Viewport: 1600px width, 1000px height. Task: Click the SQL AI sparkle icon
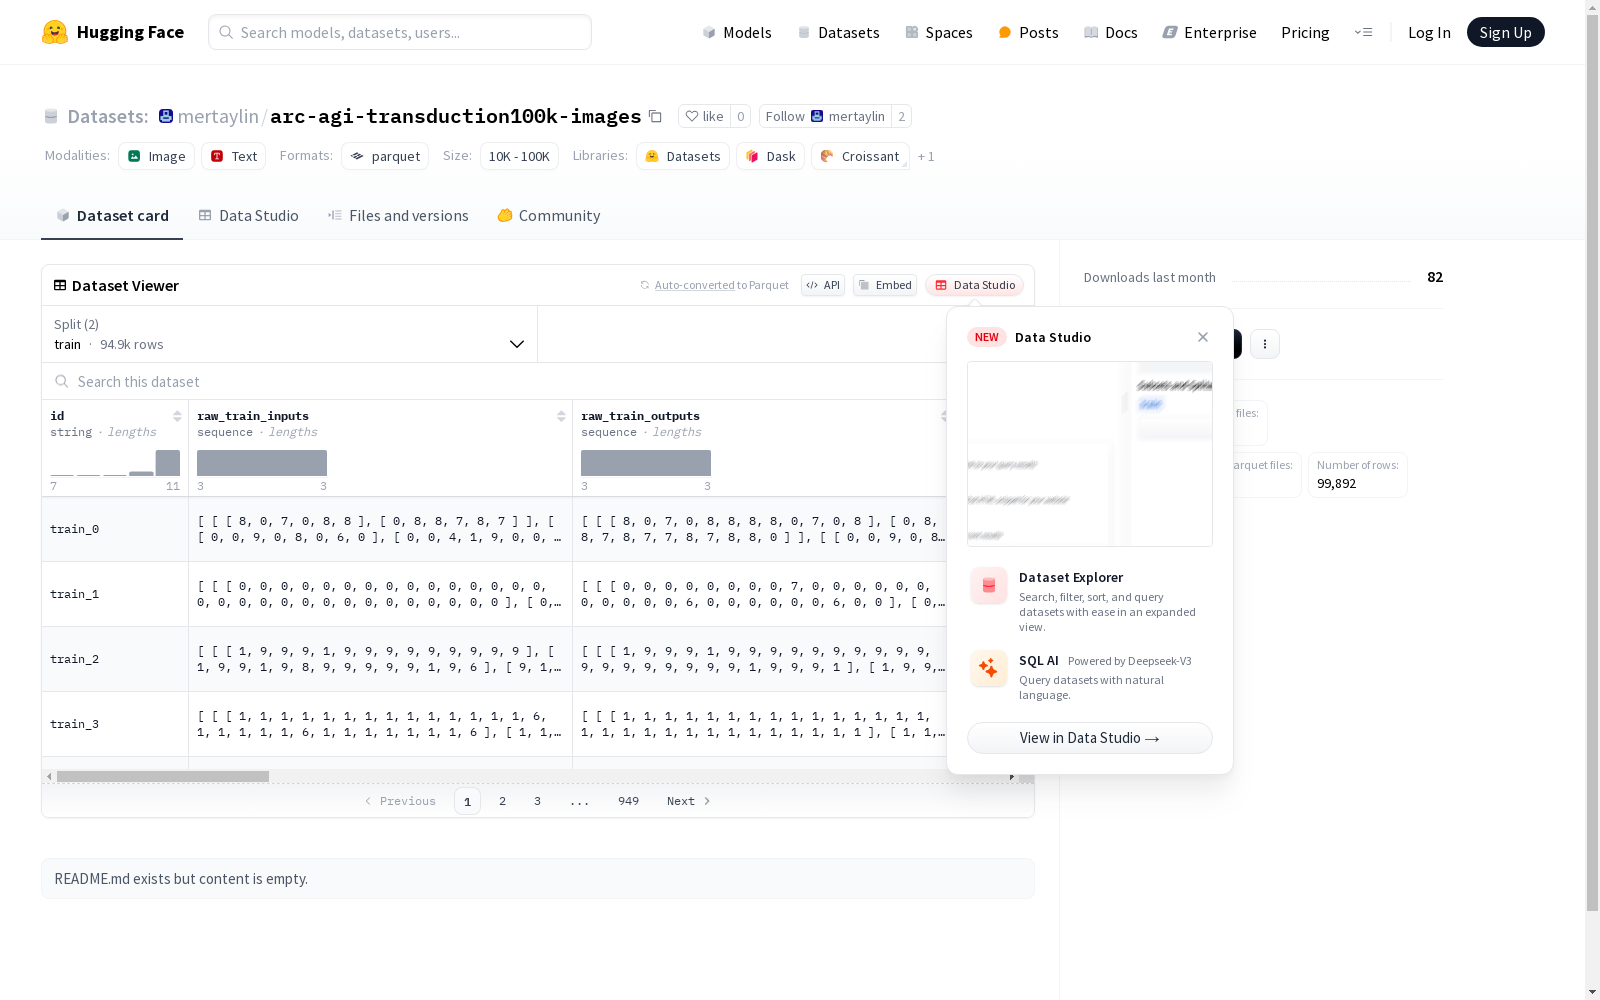pos(989,668)
